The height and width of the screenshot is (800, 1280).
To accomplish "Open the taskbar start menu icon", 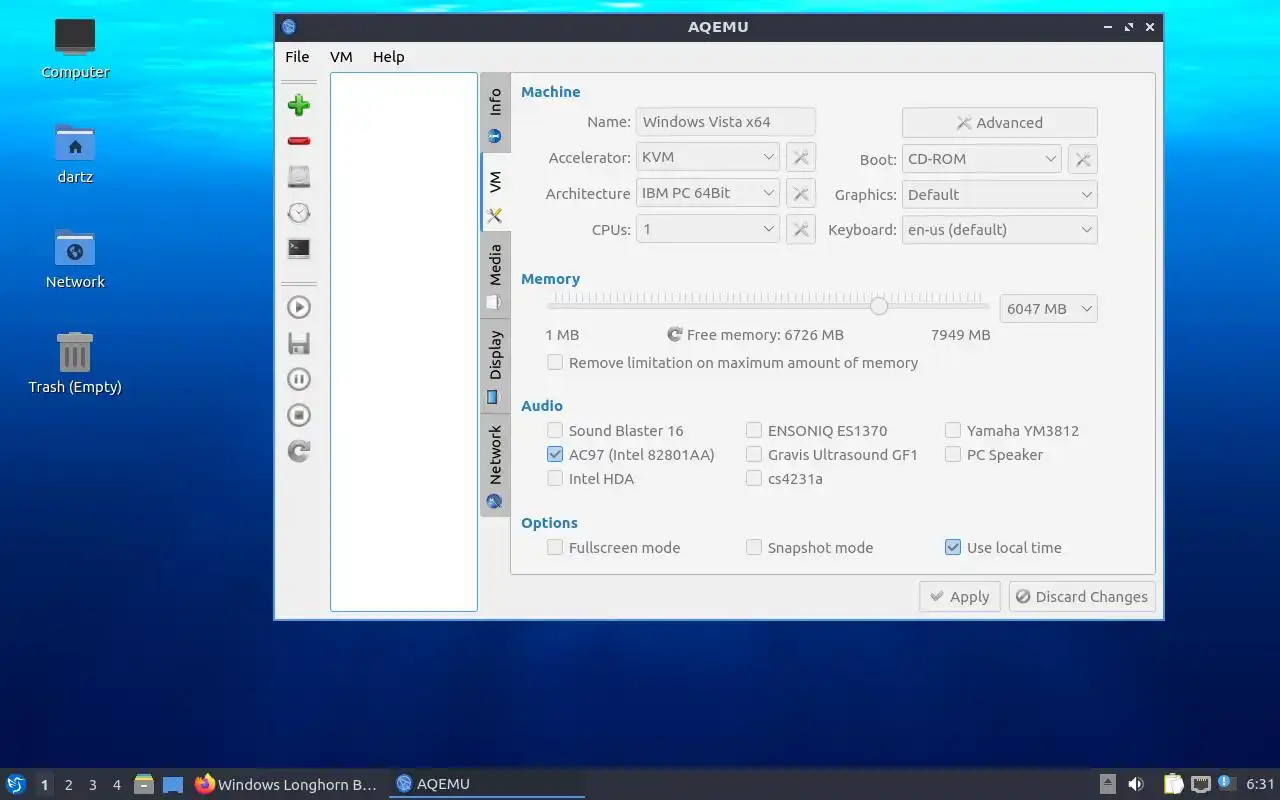I will (x=15, y=784).
